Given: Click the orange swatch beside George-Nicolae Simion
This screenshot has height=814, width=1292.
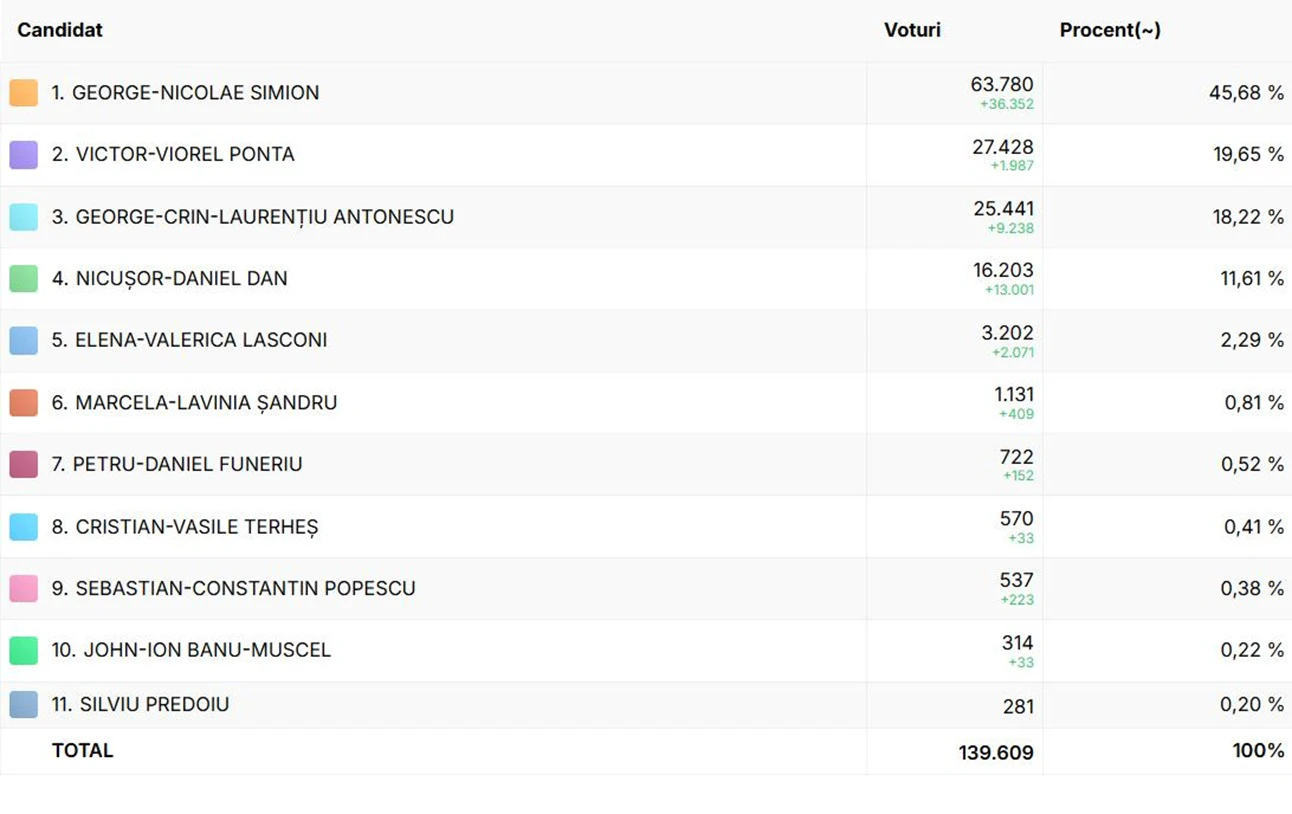Looking at the screenshot, I should coord(24,93).
